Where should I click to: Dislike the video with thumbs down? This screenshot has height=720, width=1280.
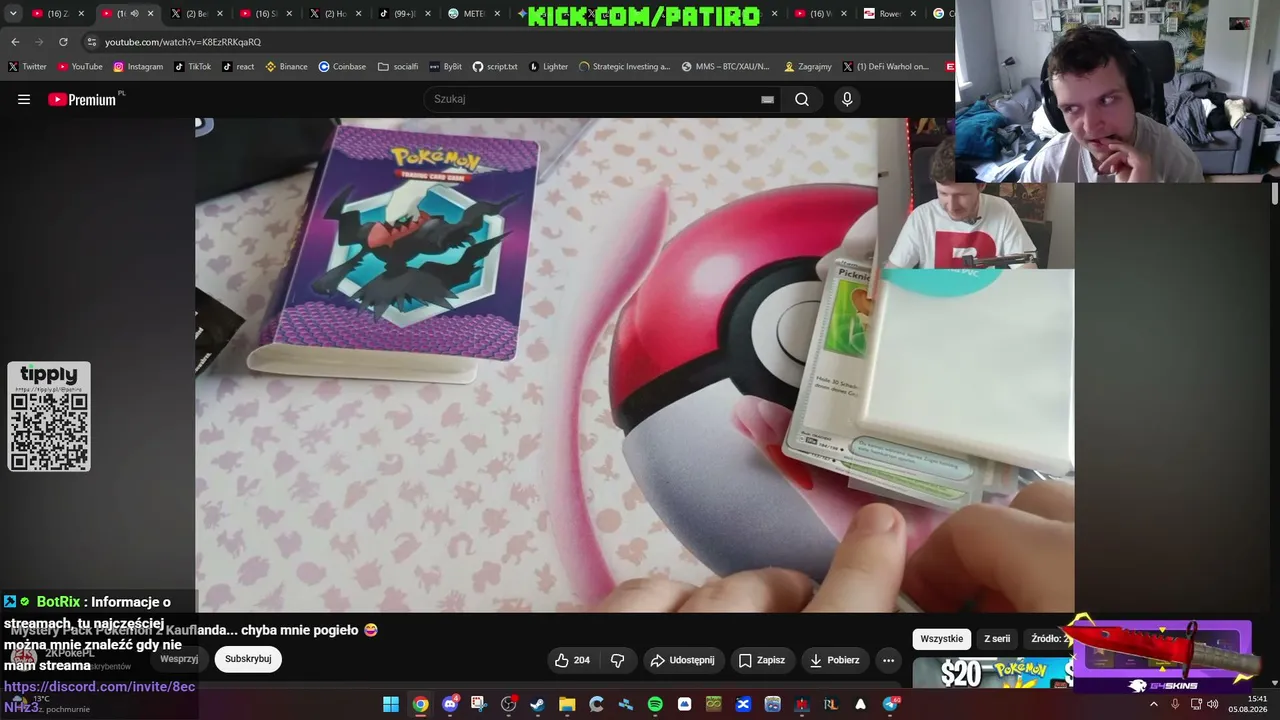click(x=618, y=660)
